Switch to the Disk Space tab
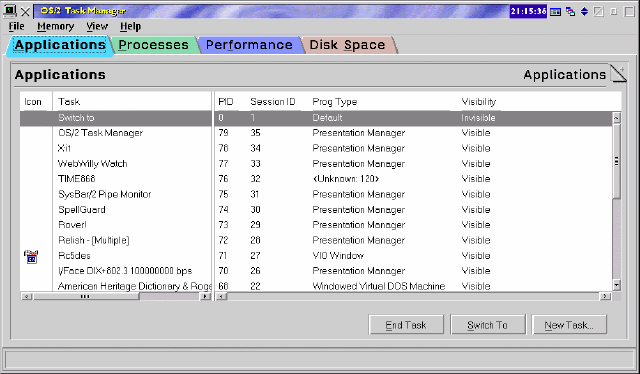 (347, 45)
